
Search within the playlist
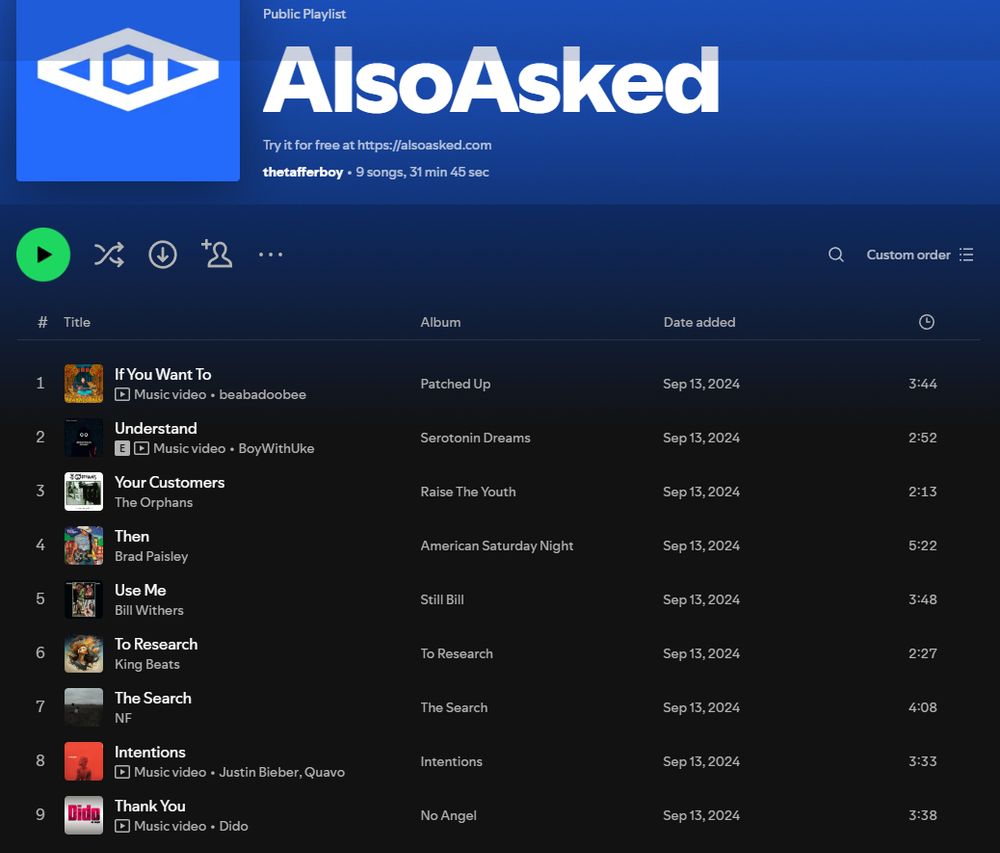(836, 254)
